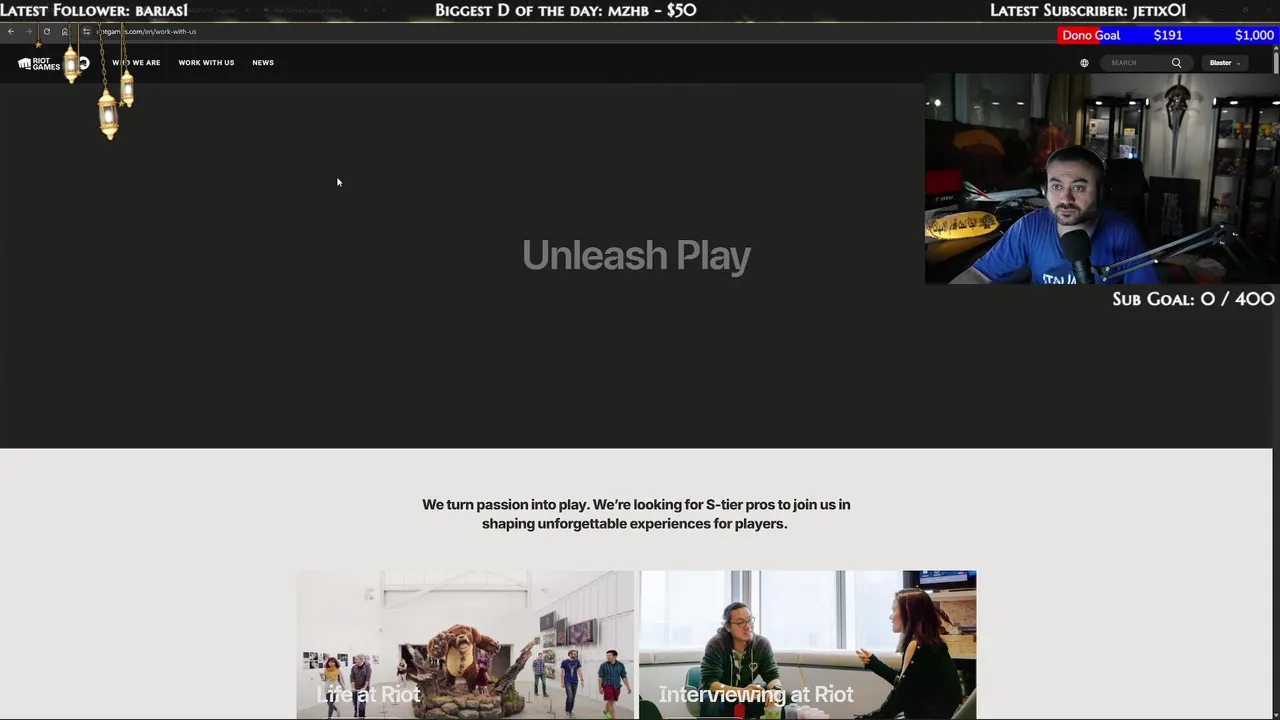Click the browser forward arrow
The image size is (1280, 720).
pyautogui.click(x=28, y=31)
